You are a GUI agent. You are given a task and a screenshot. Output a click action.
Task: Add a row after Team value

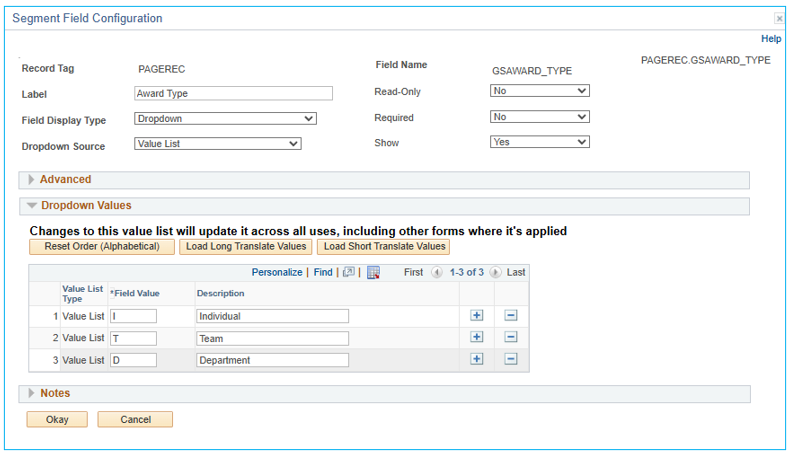(477, 337)
